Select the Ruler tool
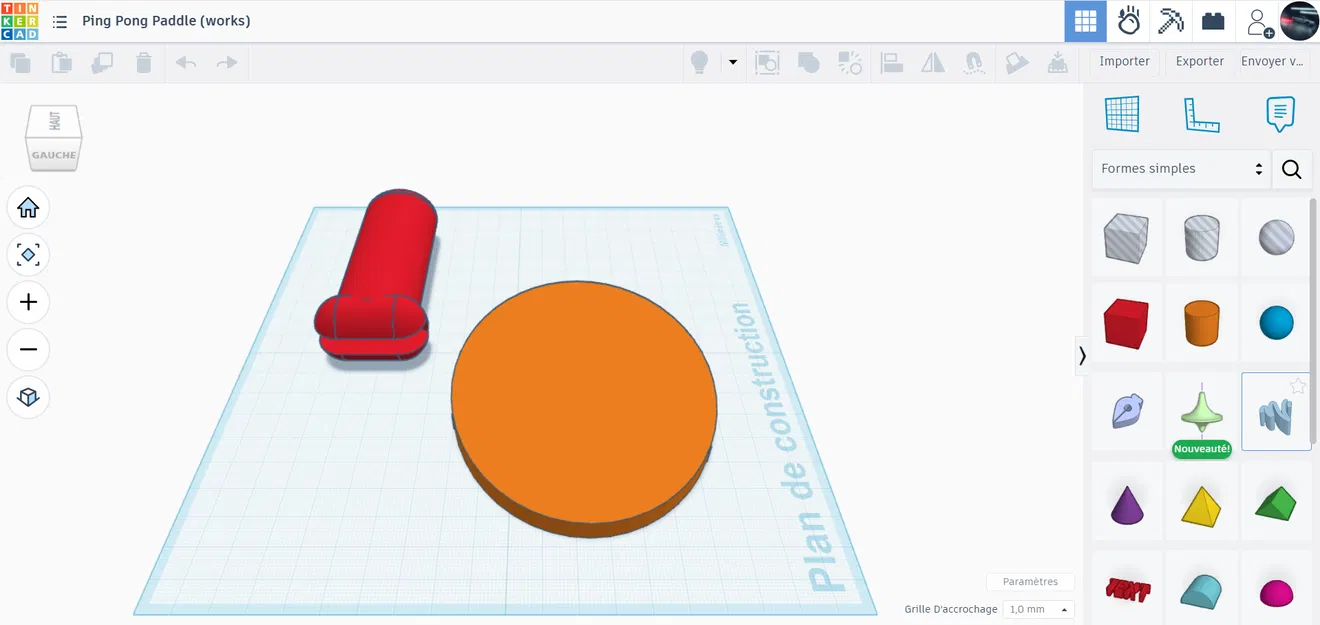 pos(1201,113)
